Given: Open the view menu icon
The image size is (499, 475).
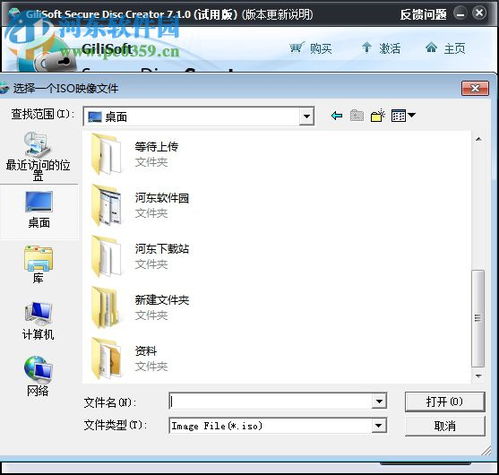Looking at the screenshot, I should (x=403, y=116).
